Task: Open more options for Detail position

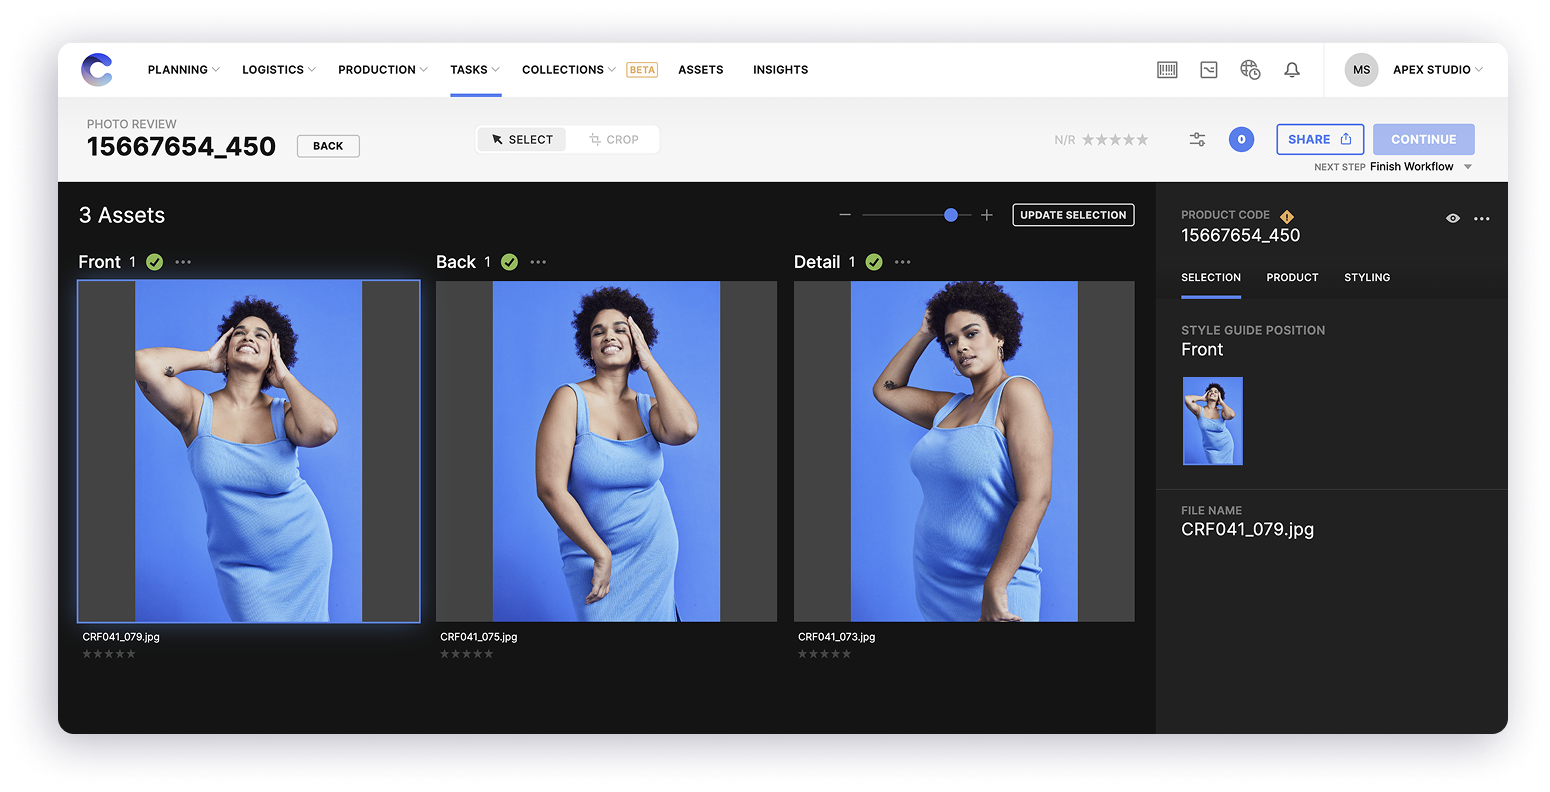Action: [x=903, y=262]
